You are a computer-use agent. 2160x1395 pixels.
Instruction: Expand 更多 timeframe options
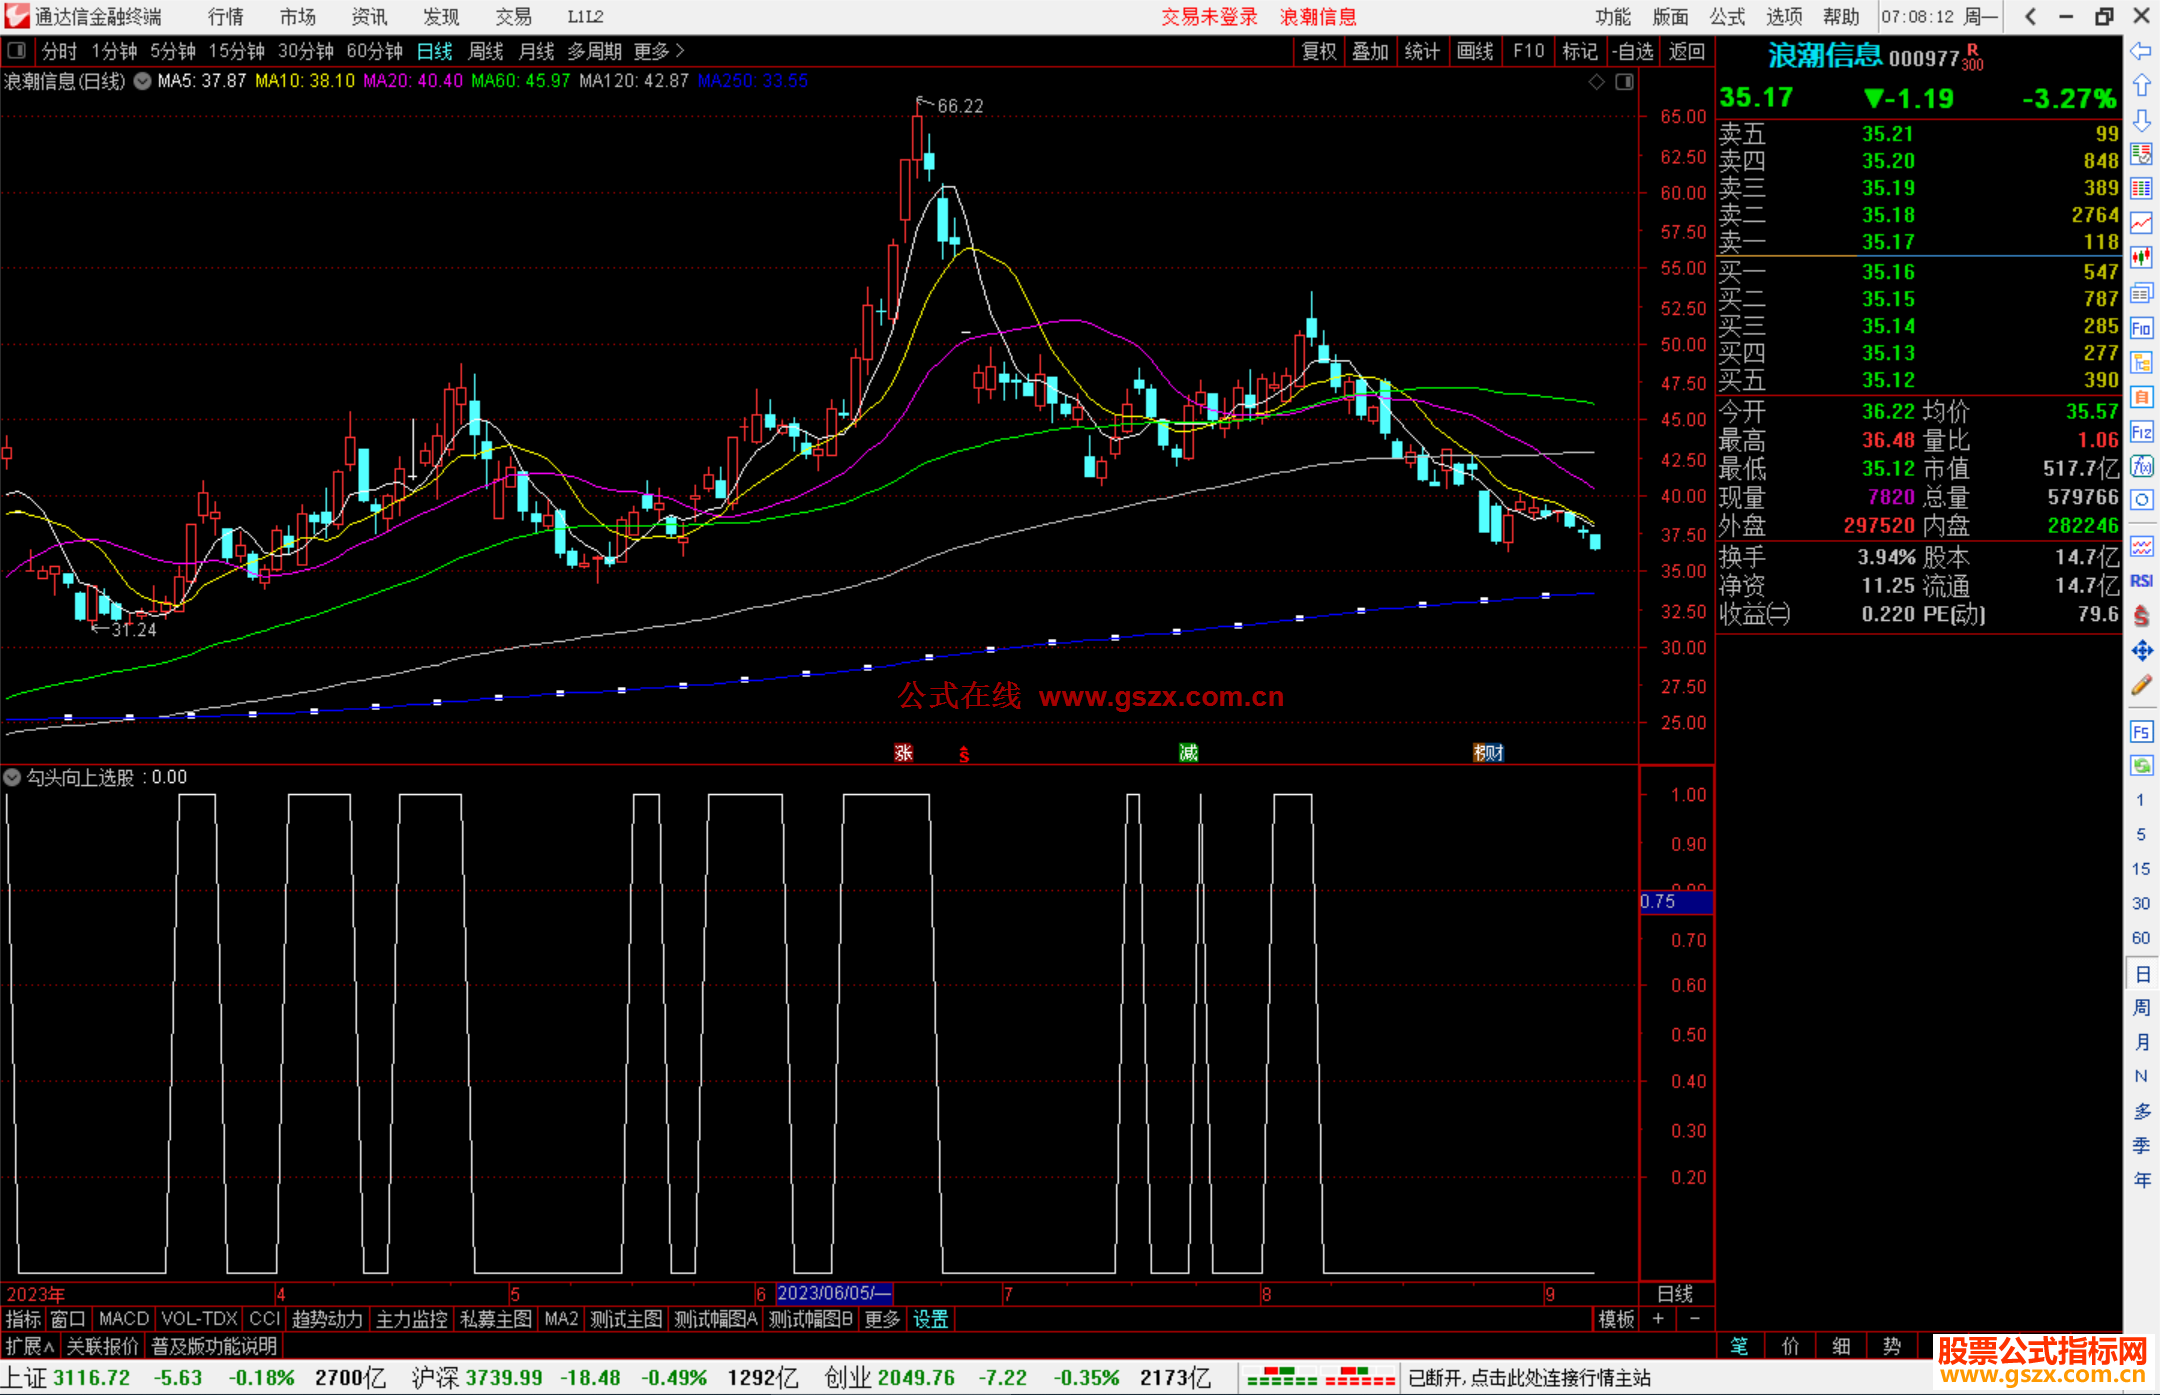tap(659, 50)
